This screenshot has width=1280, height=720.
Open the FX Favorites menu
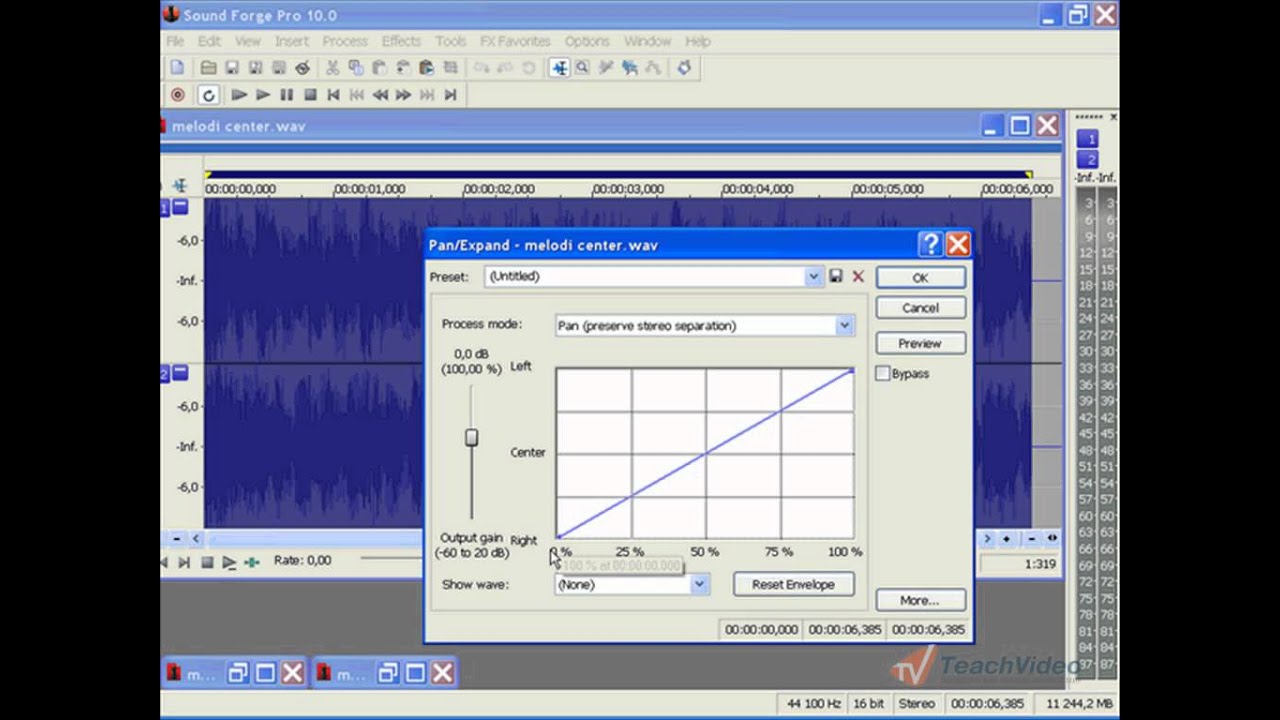[515, 41]
